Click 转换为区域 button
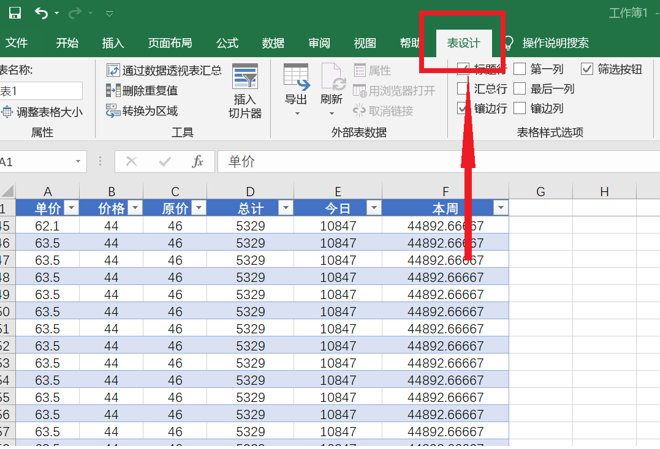660x449 pixels. click(142, 111)
